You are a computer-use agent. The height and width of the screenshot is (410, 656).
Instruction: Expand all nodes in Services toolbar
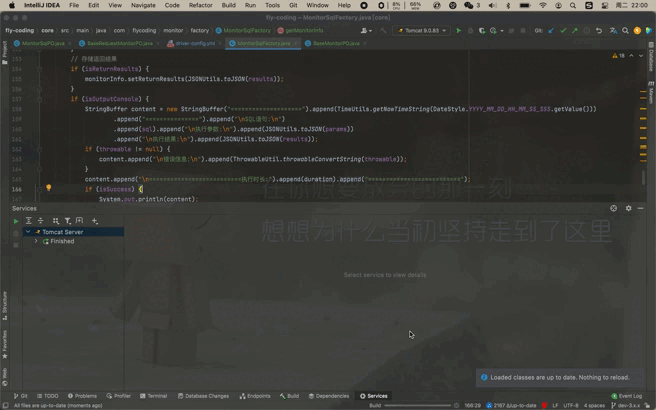[28, 220]
